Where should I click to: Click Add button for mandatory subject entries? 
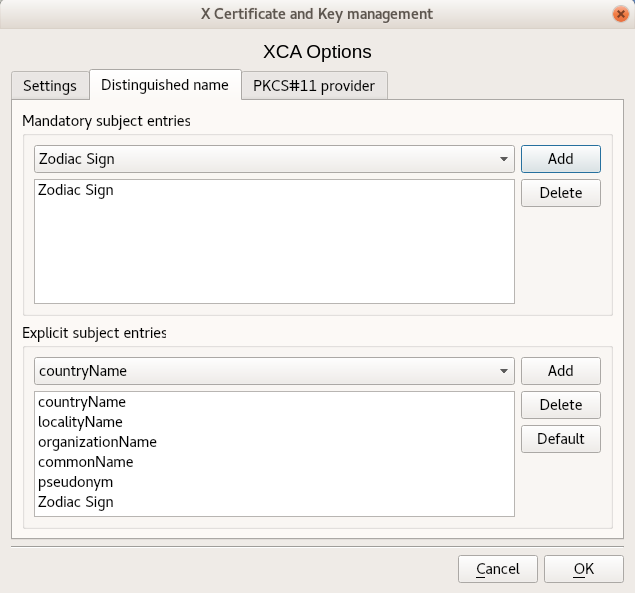coord(560,159)
